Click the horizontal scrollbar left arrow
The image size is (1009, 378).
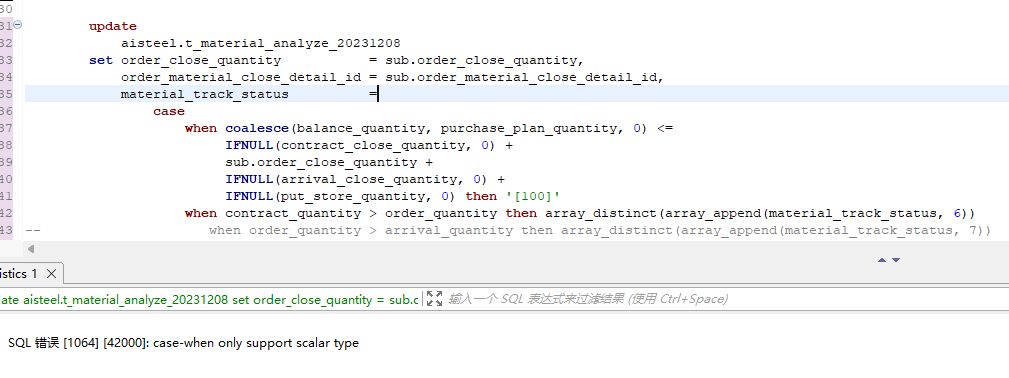point(30,249)
